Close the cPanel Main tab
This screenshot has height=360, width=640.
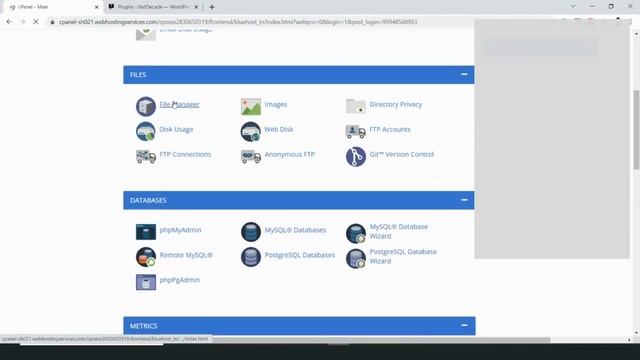96,7
